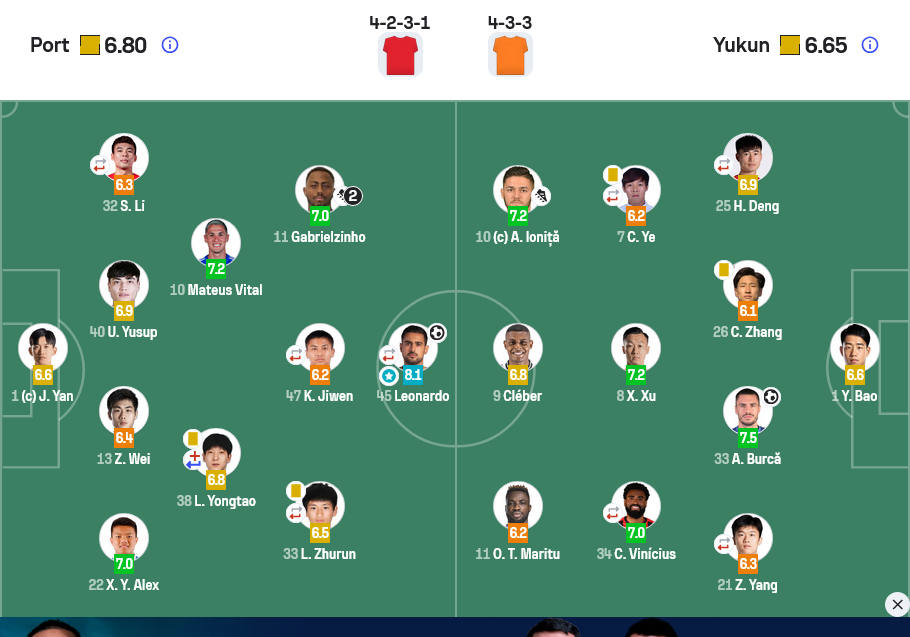Click Leonardo's 8.1 rating badge
The height and width of the screenshot is (637, 910).
click(414, 376)
